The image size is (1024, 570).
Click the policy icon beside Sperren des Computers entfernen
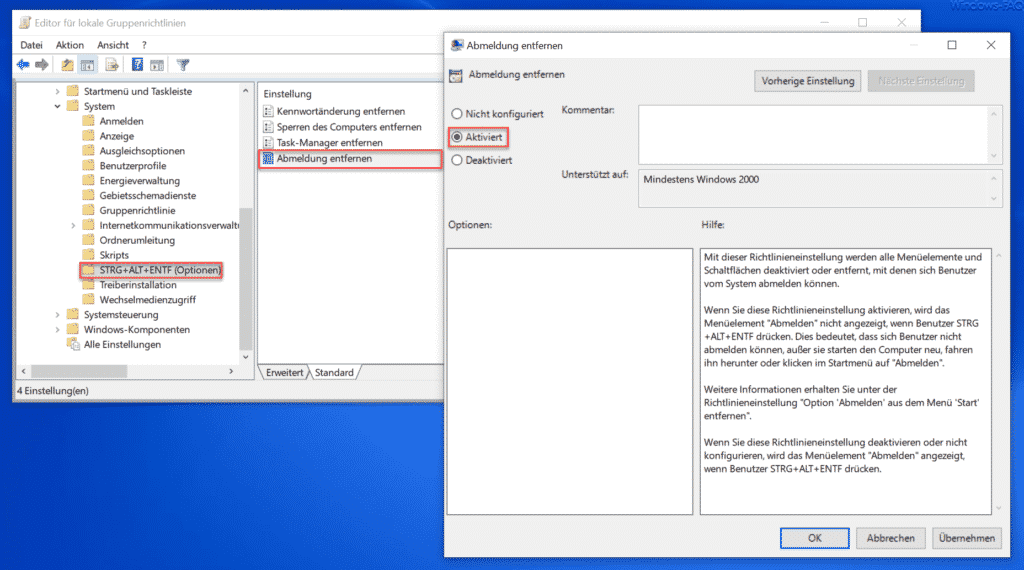268,127
